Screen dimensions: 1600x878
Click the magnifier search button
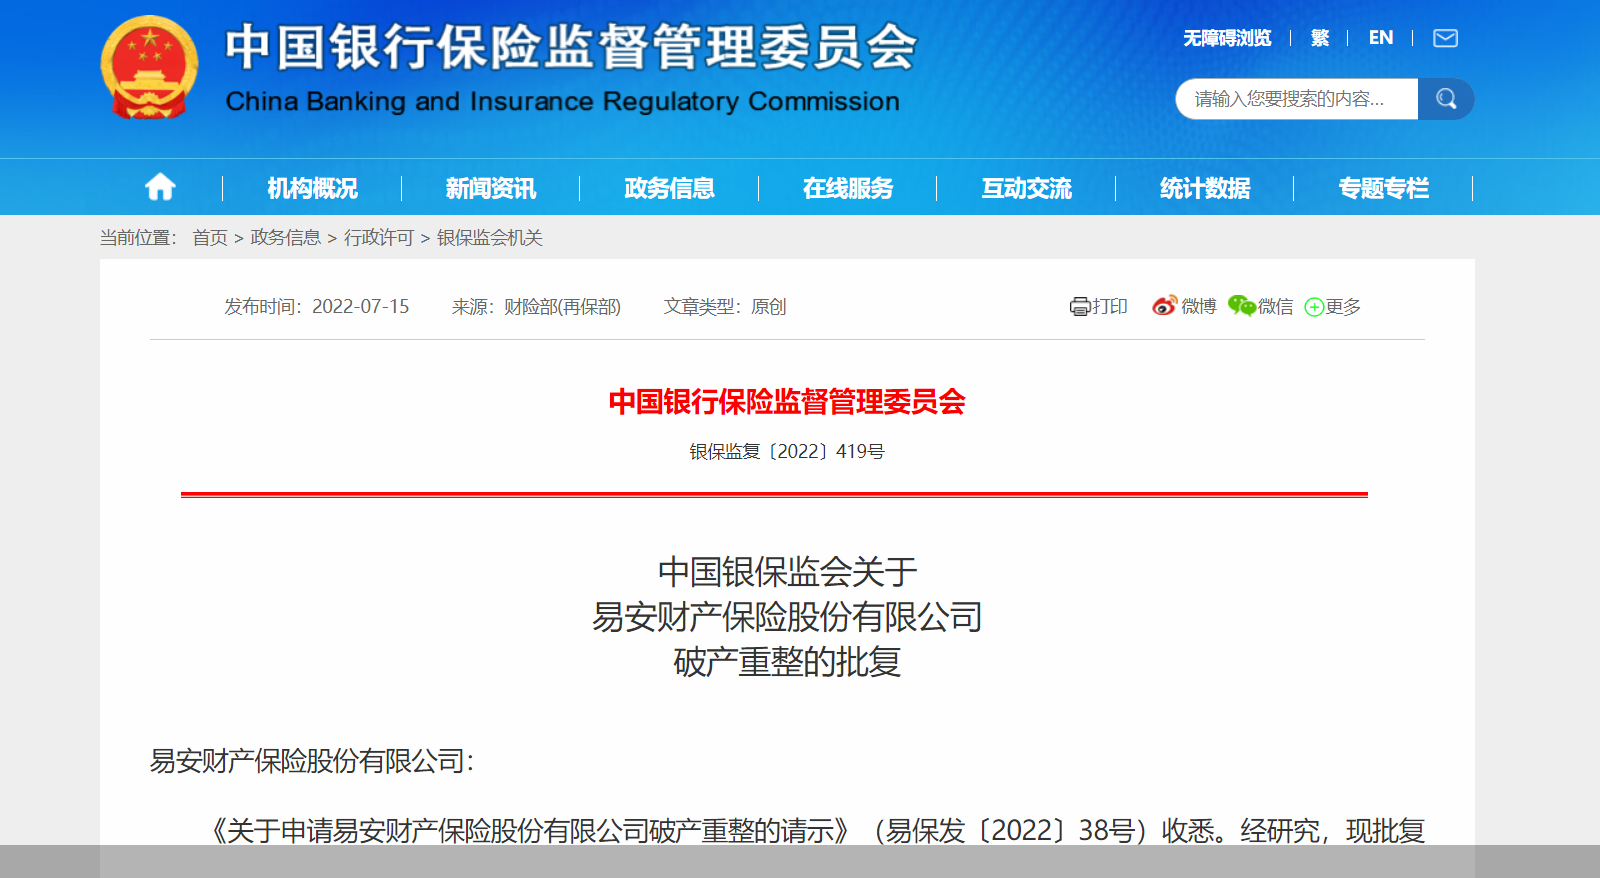[x=1446, y=99]
